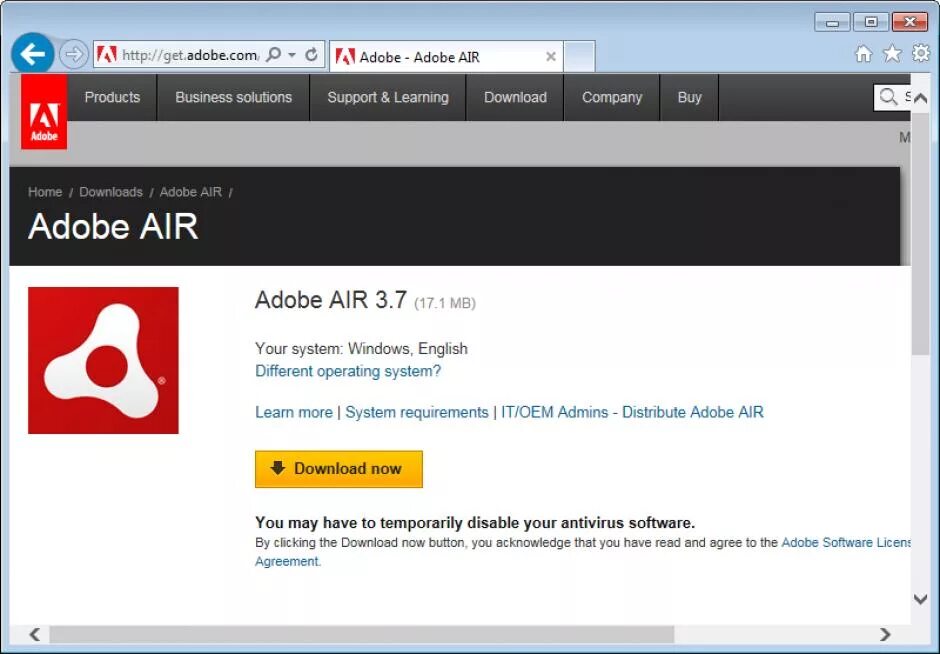Click the Adobe AIR 3.7 heading text
Image resolution: width=940 pixels, height=654 pixels.
coord(331,300)
